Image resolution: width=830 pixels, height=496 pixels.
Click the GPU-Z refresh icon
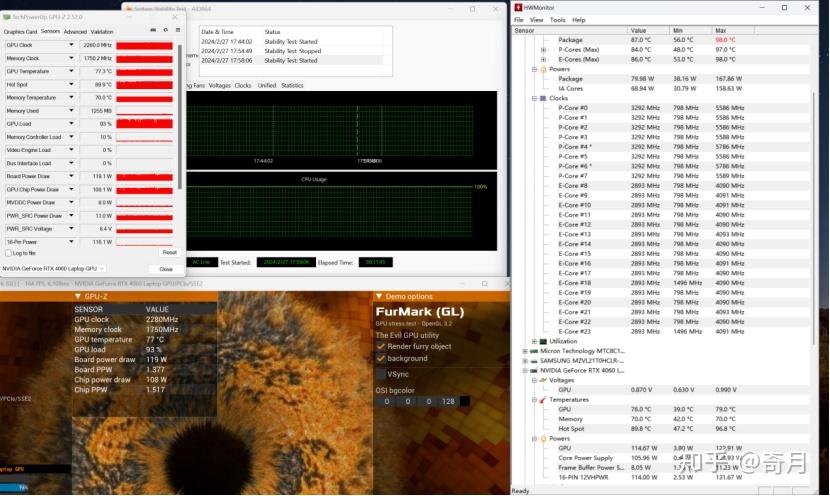coord(166,30)
